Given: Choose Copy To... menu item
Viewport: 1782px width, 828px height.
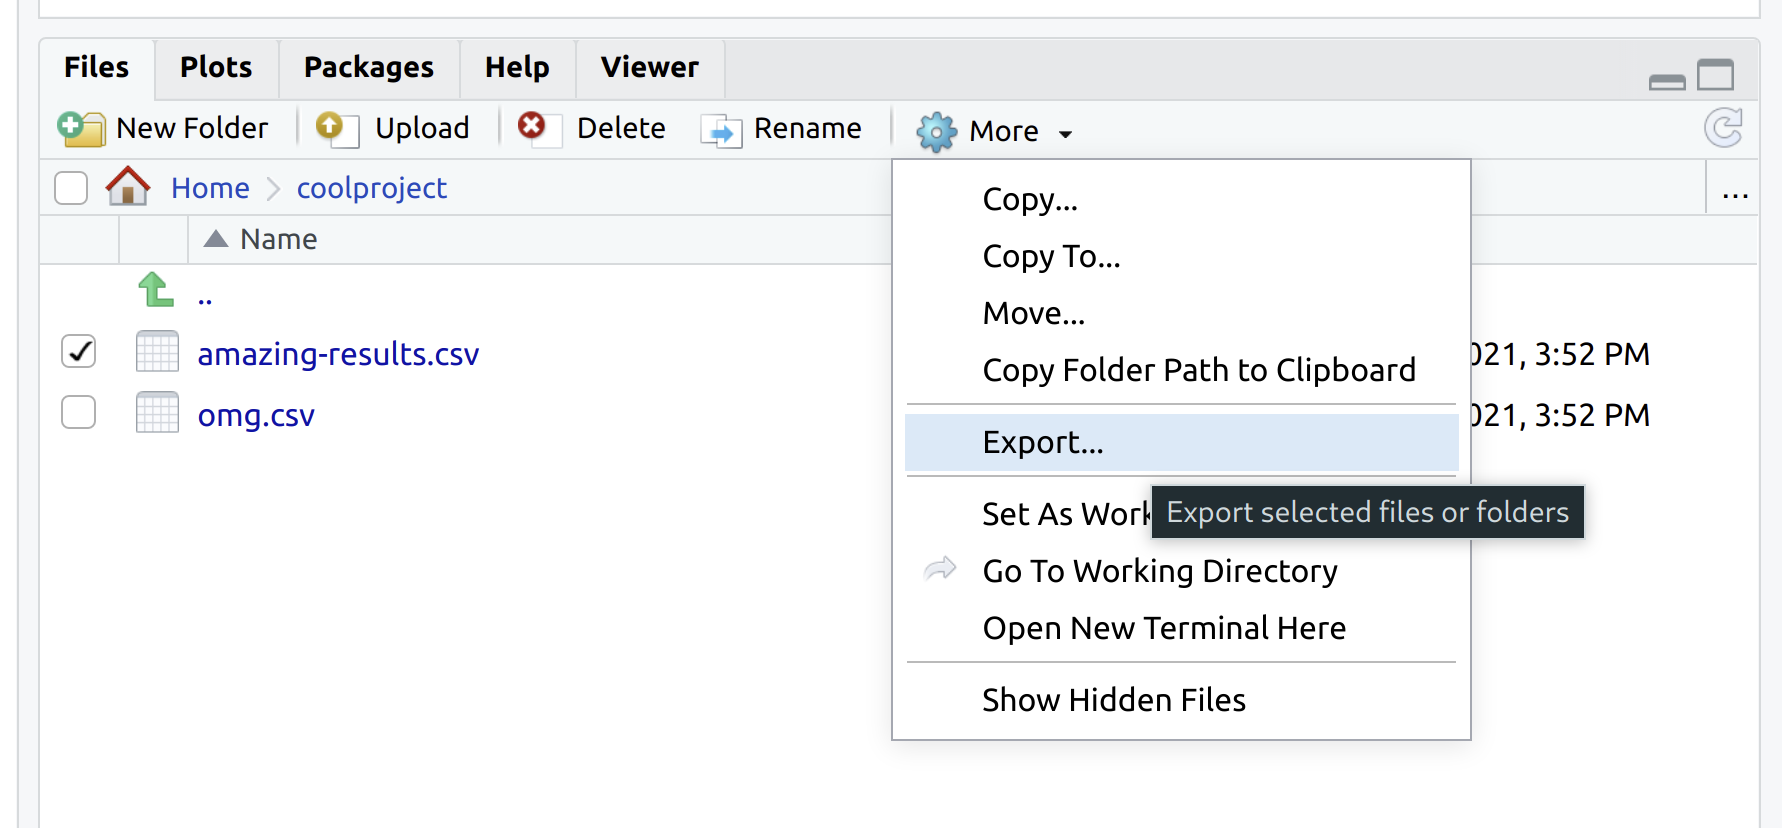Looking at the screenshot, I should [x=1181, y=256].
